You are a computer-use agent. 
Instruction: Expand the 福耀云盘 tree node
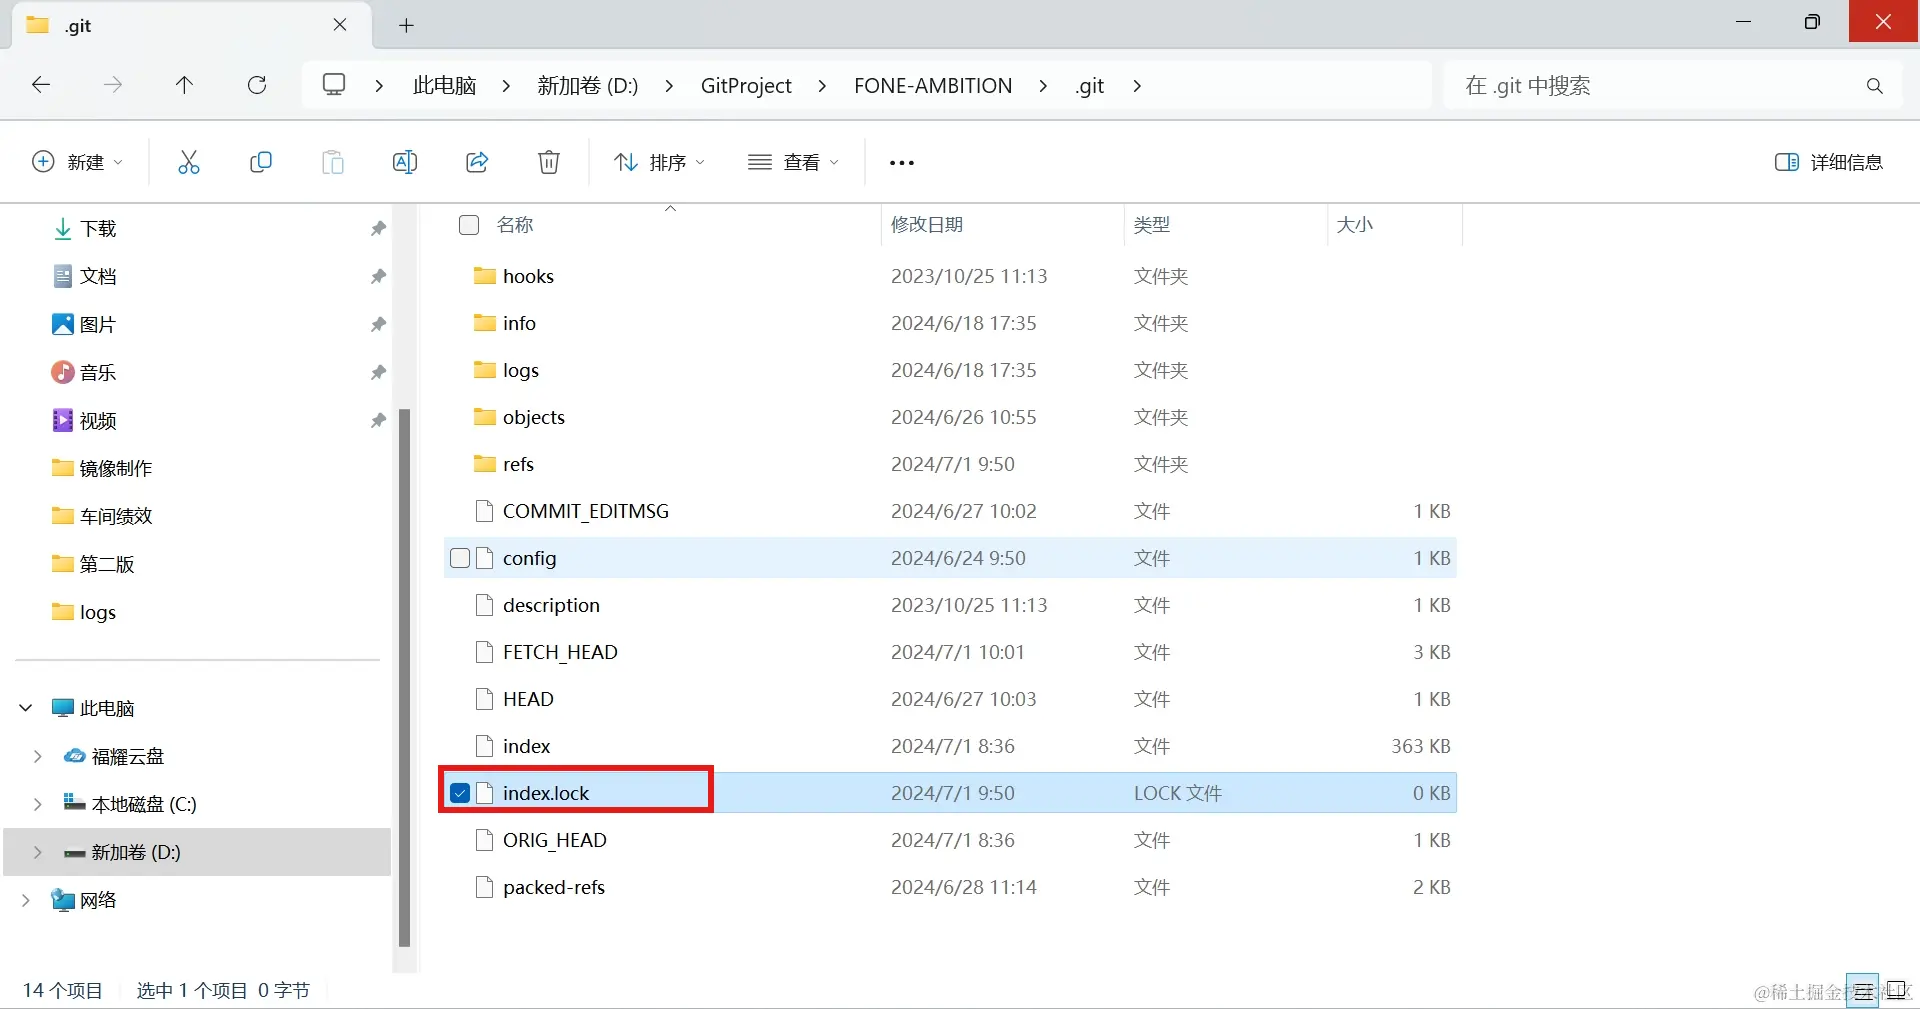click(x=38, y=756)
